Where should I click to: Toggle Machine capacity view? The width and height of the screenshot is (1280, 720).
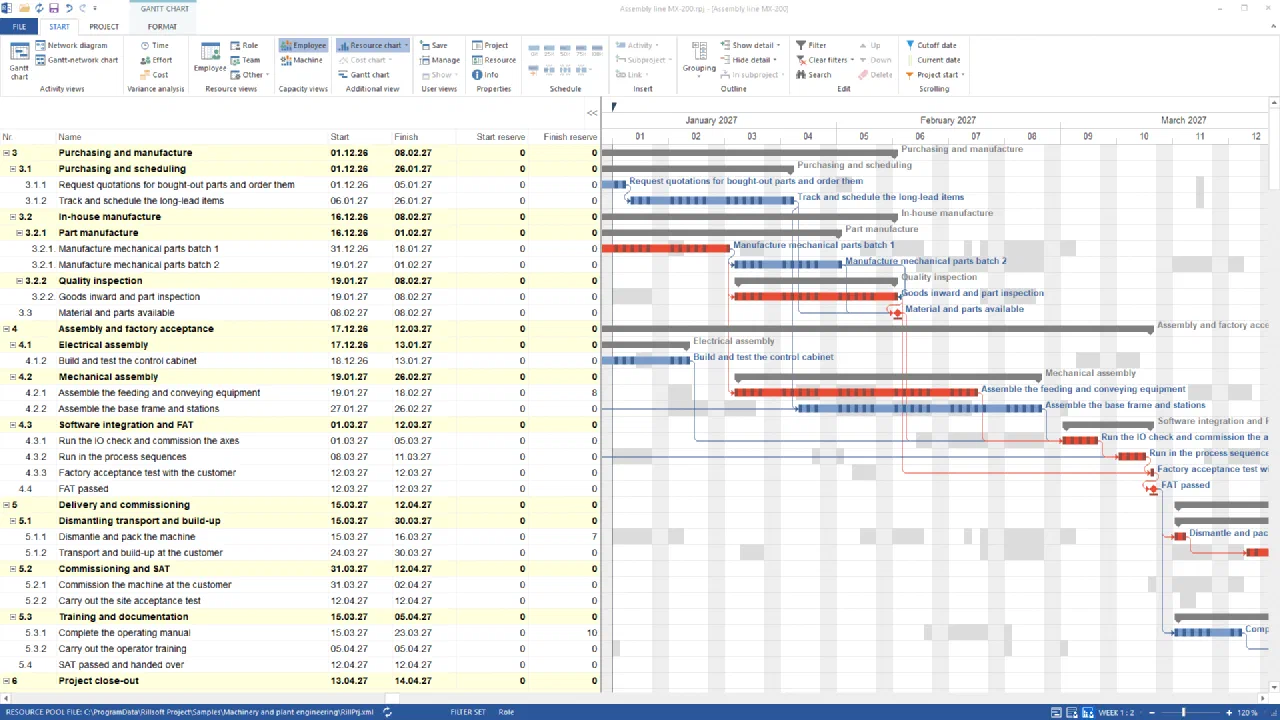[x=301, y=60]
